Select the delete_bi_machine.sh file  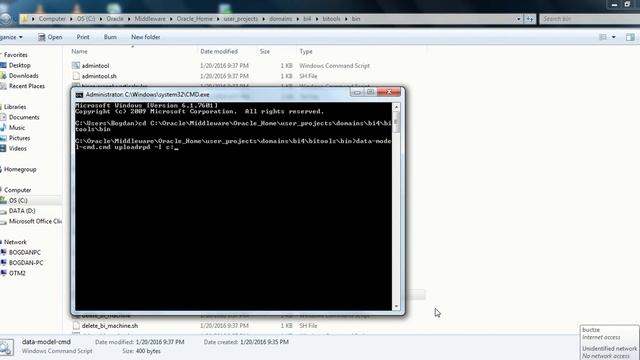click(109, 326)
